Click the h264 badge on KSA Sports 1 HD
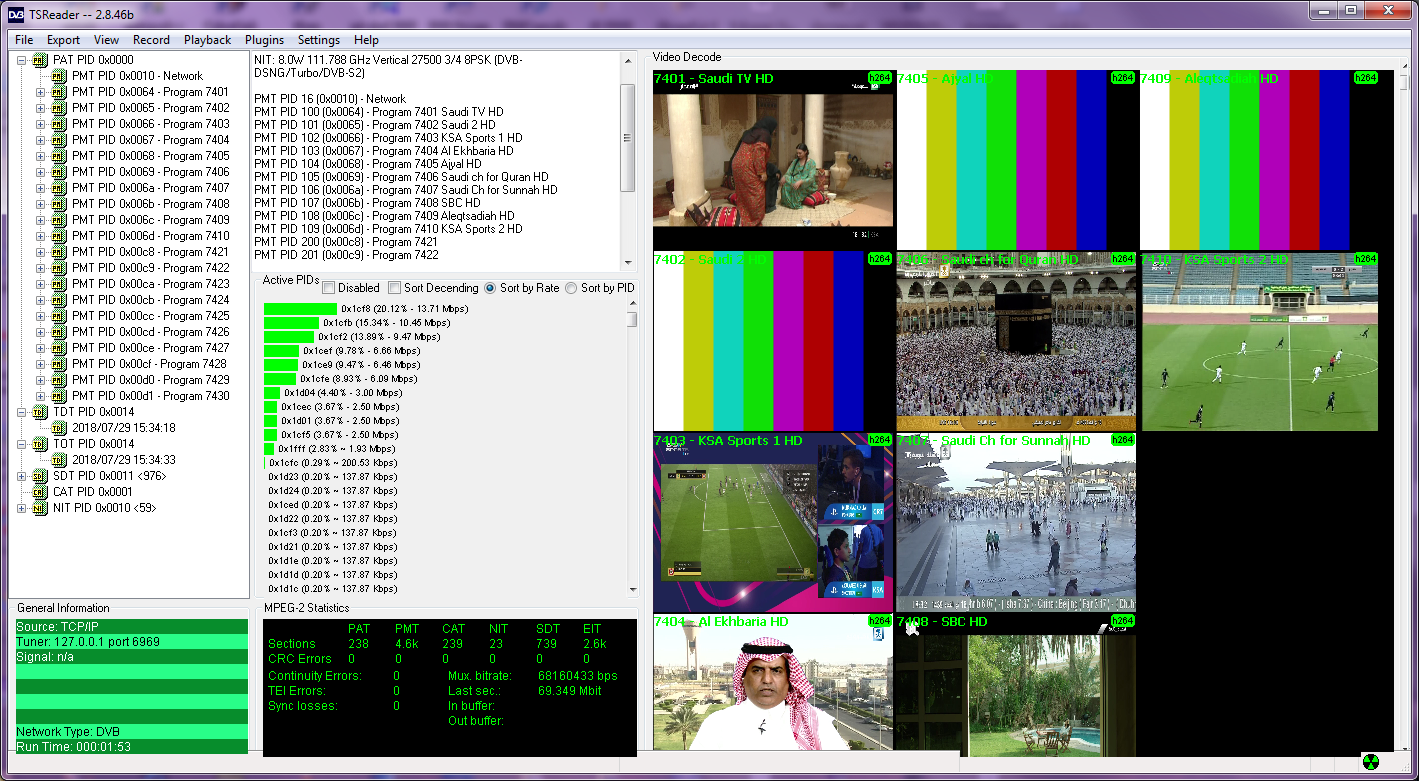Image resolution: width=1419 pixels, height=781 pixels. point(879,439)
